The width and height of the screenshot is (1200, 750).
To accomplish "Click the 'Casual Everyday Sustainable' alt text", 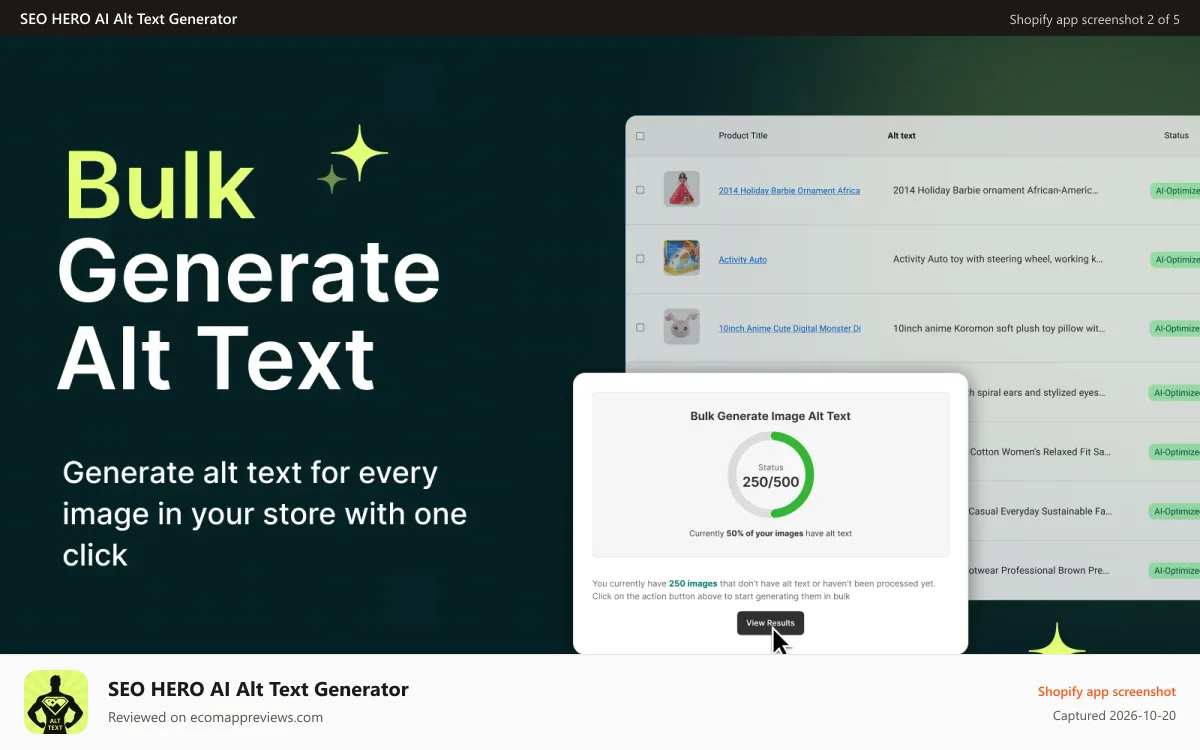I will 1040,511.
